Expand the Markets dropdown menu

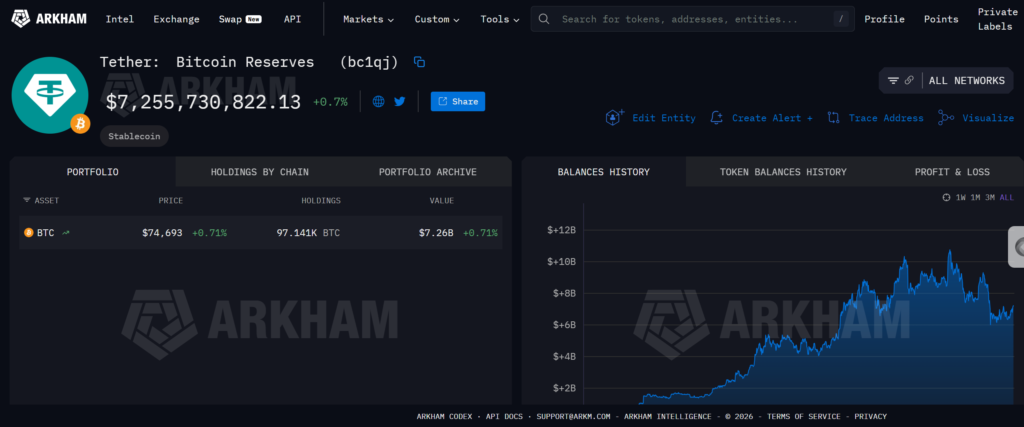tap(368, 19)
